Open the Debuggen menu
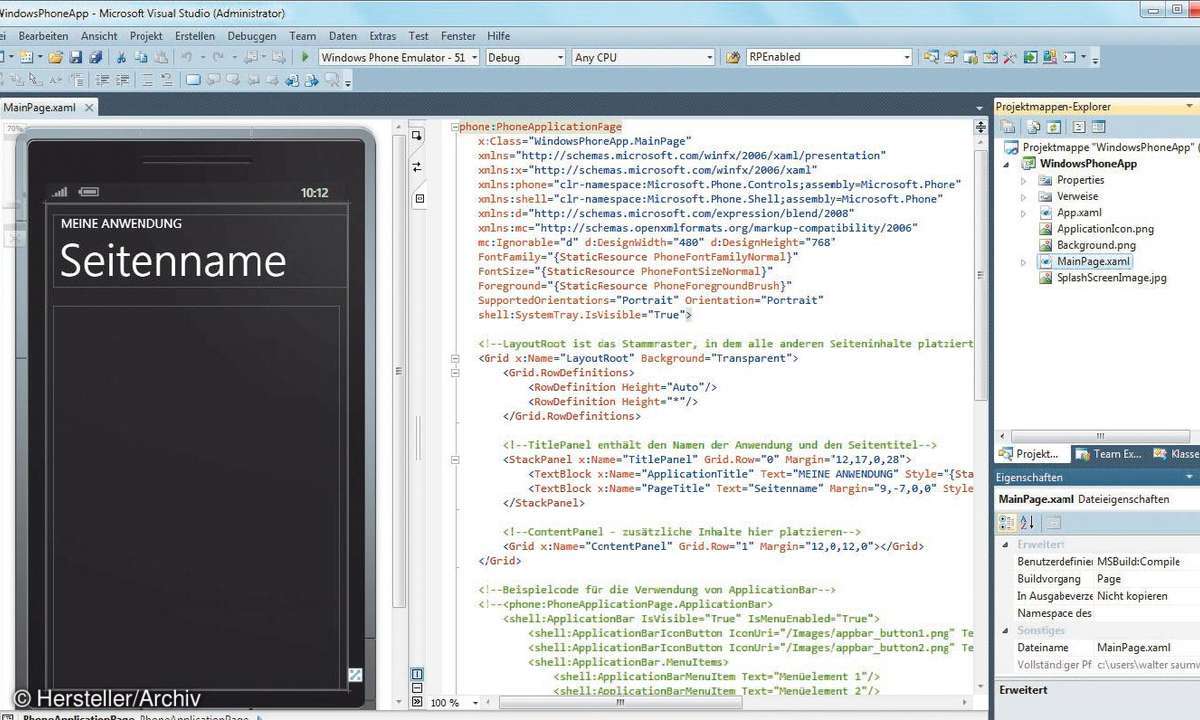Screen dimensions: 1200x720 click(251, 35)
